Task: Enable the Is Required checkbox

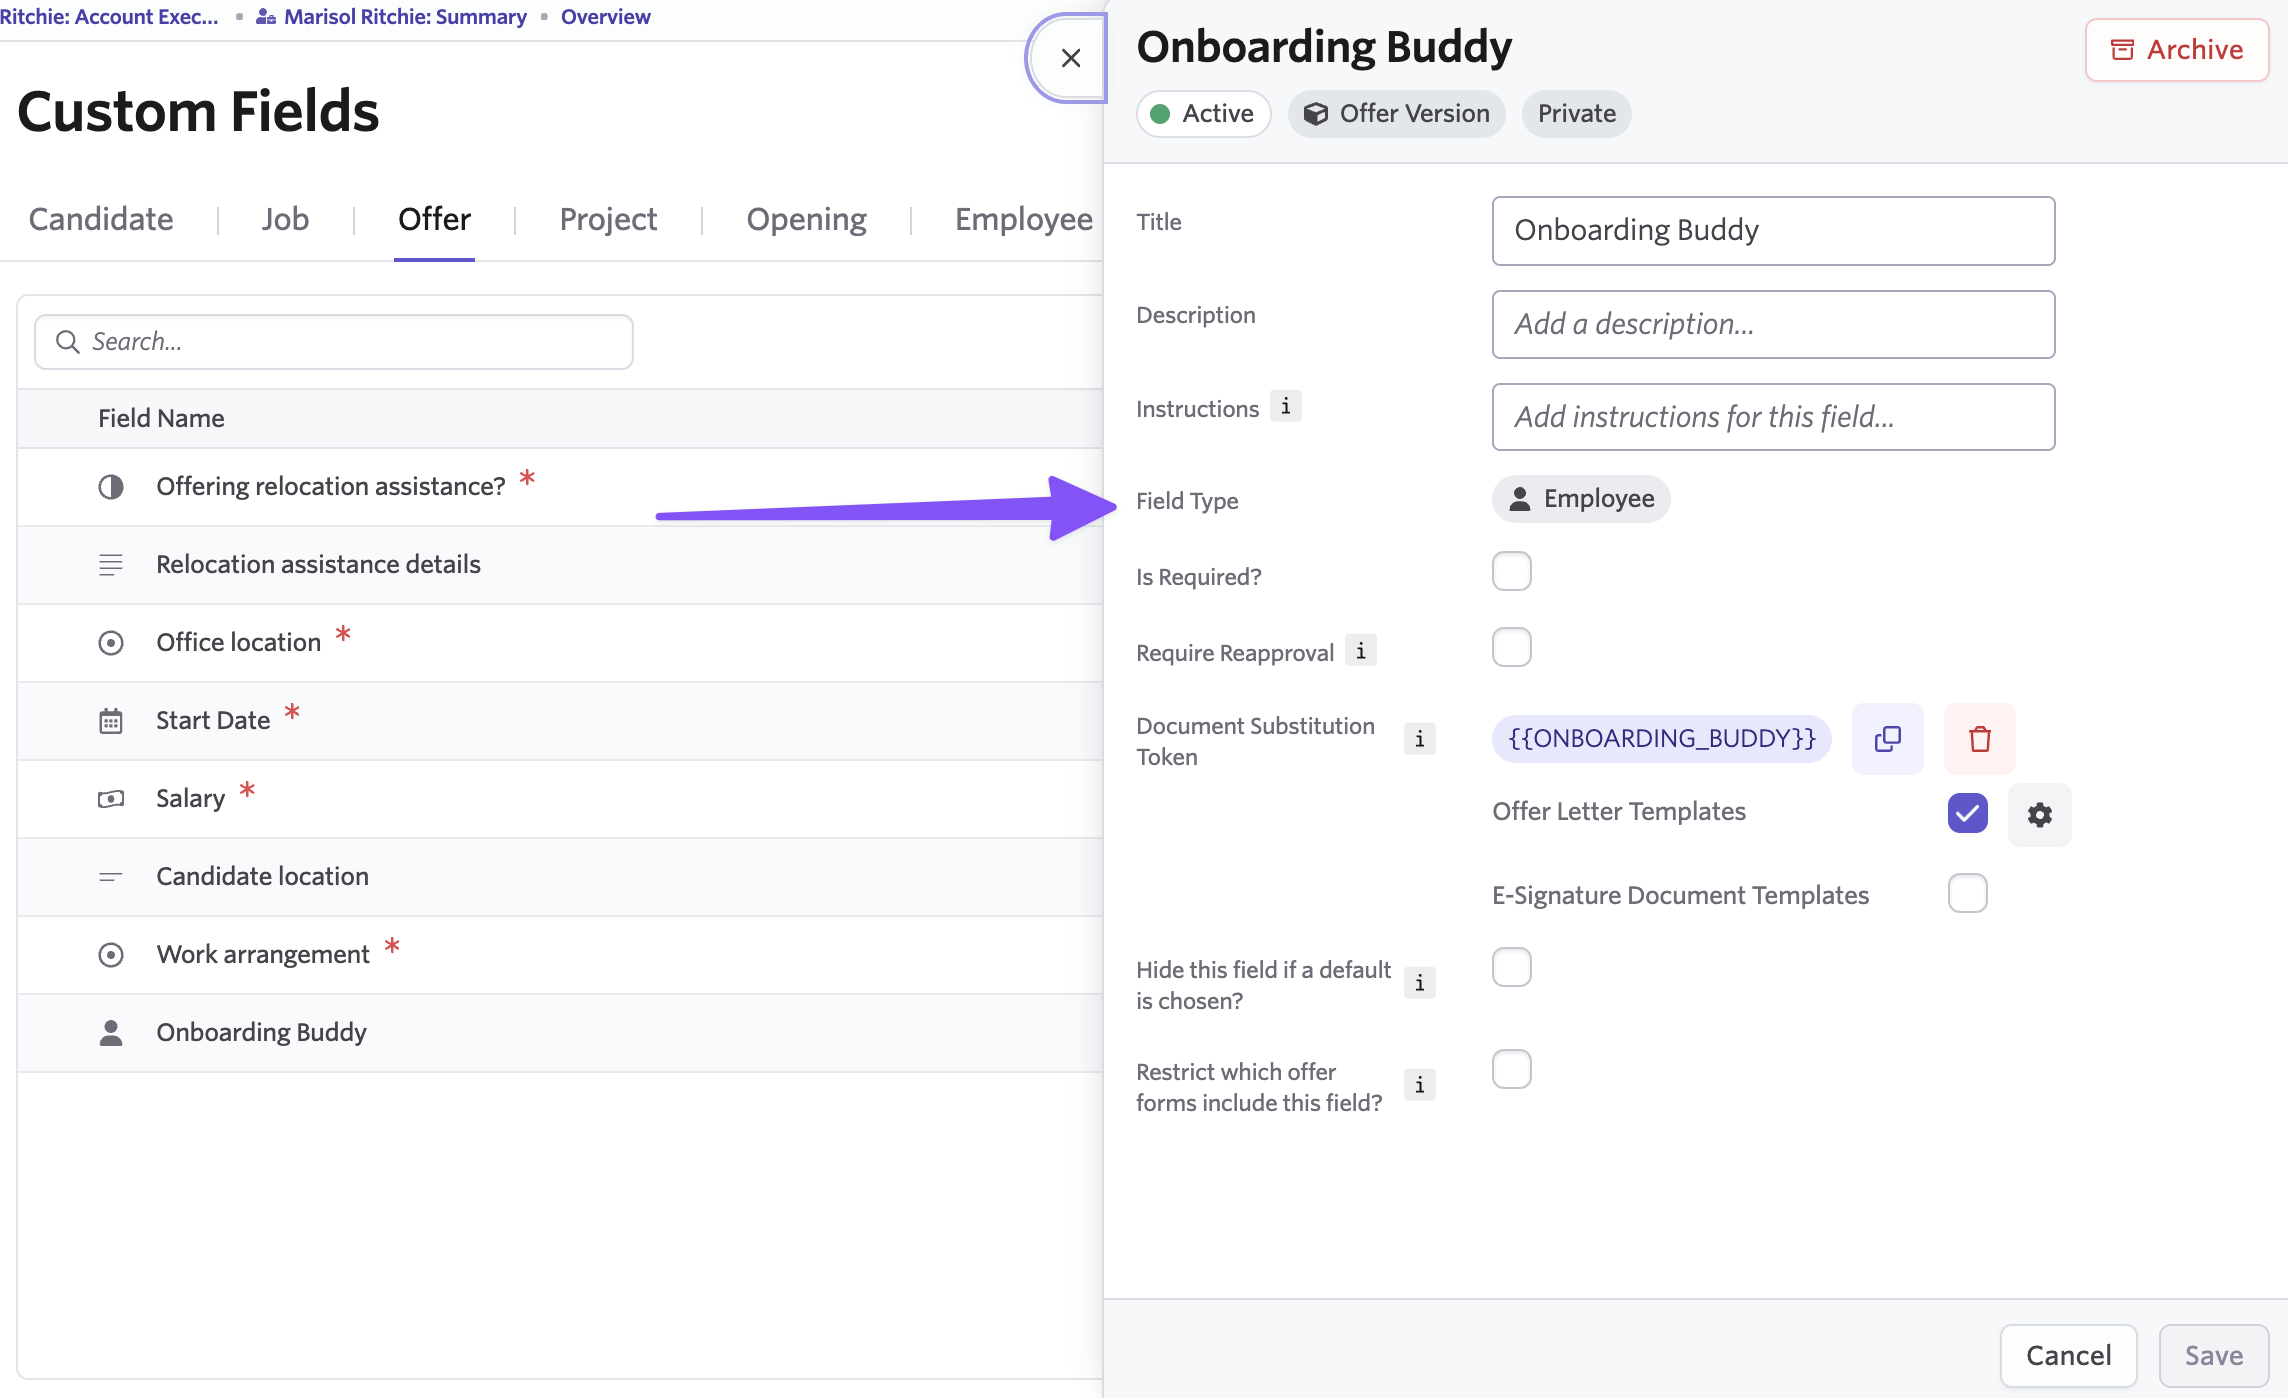Action: [x=1511, y=571]
